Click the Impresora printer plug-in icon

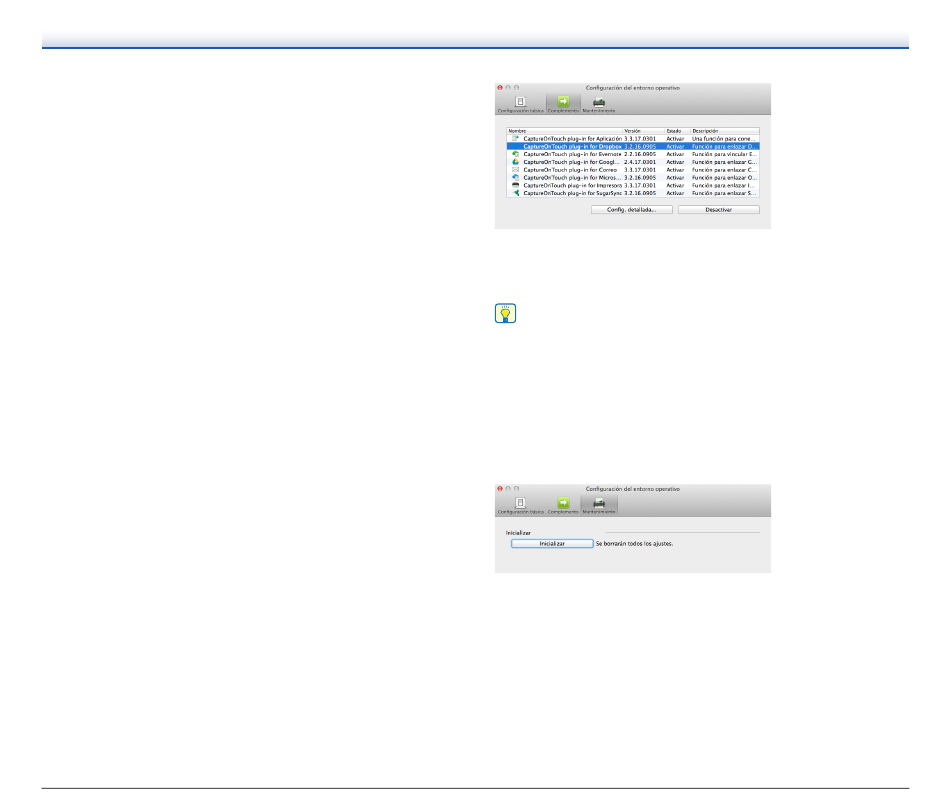coord(516,185)
